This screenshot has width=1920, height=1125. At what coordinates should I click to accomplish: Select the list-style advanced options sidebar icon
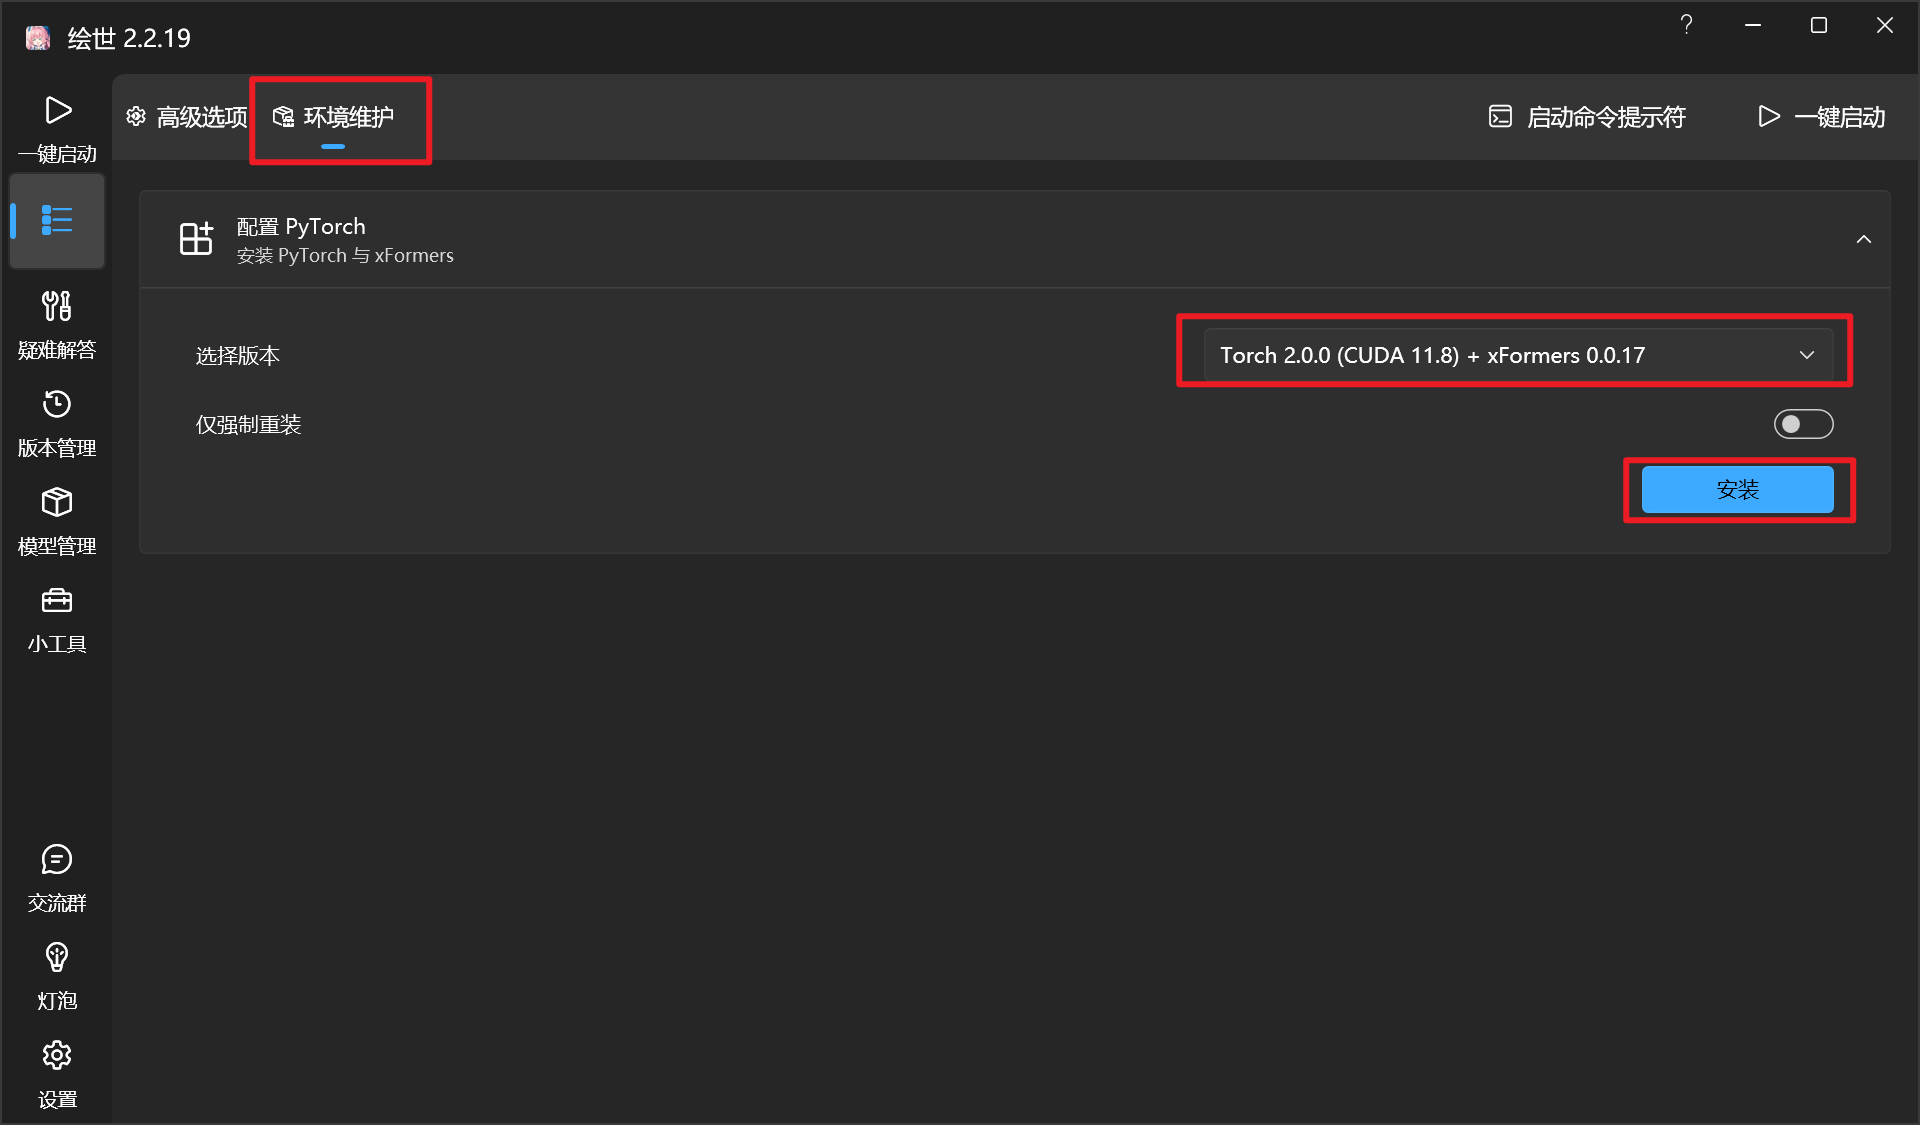(57, 220)
